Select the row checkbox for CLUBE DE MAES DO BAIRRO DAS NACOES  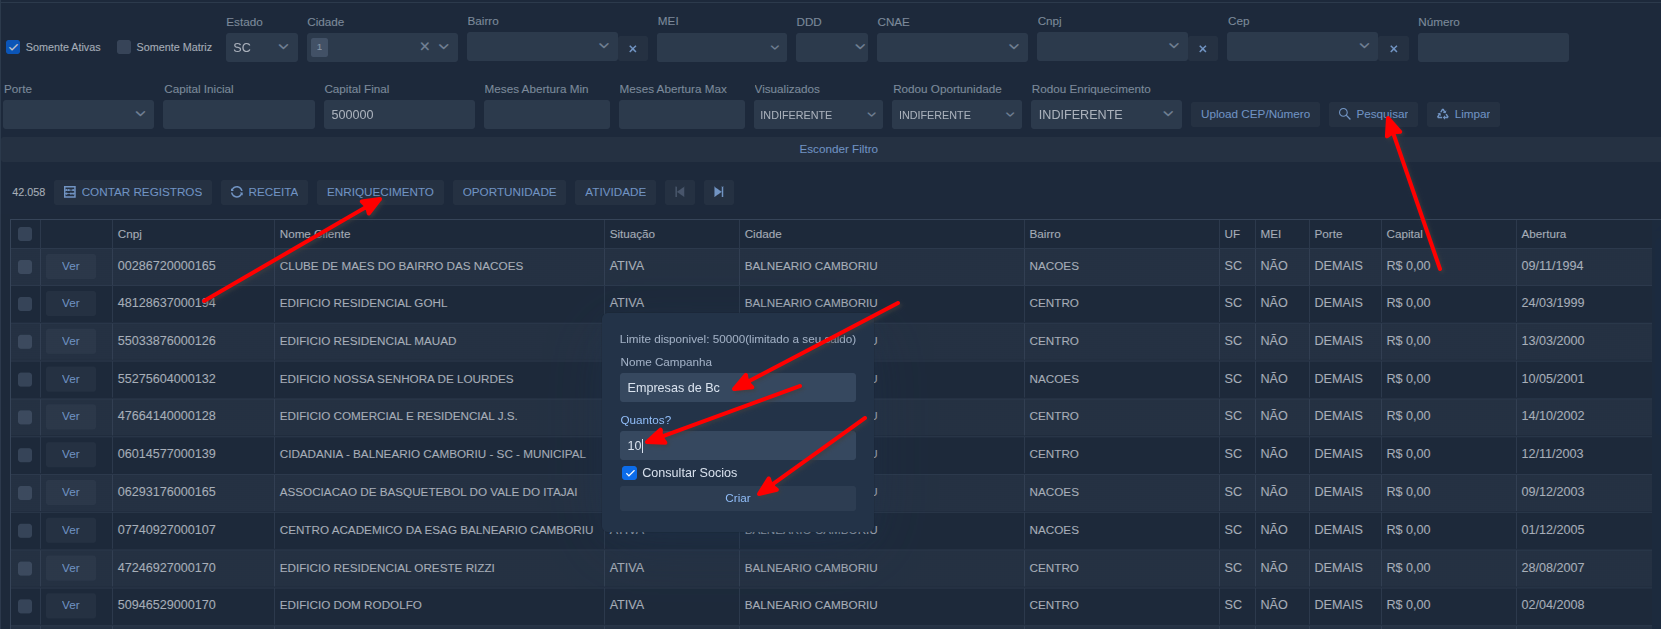pyautogui.click(x=25, y=267)
